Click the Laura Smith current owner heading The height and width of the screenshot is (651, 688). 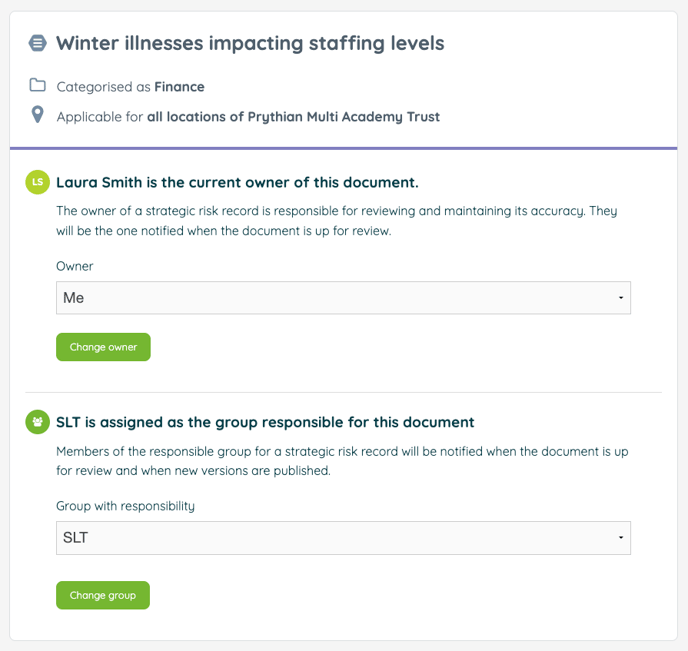(x=237, y=182)
